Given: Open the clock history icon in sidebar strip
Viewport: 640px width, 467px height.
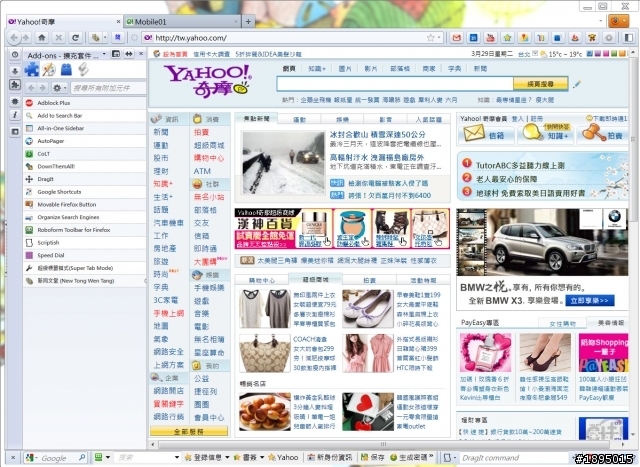Looking at the screenshot, I should tap(15, 54).
